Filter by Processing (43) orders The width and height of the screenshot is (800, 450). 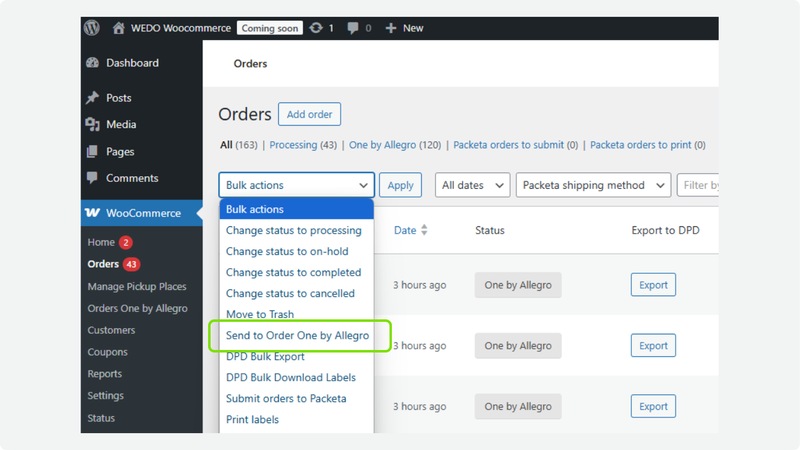303,145
